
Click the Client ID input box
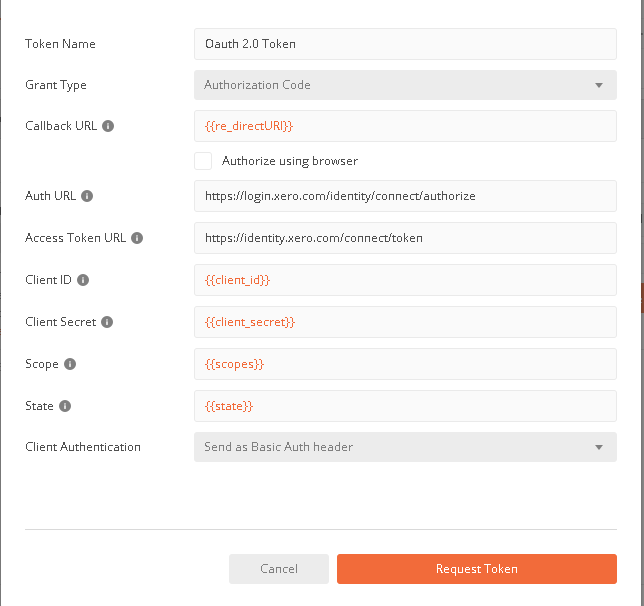click(x=404, y=280)
